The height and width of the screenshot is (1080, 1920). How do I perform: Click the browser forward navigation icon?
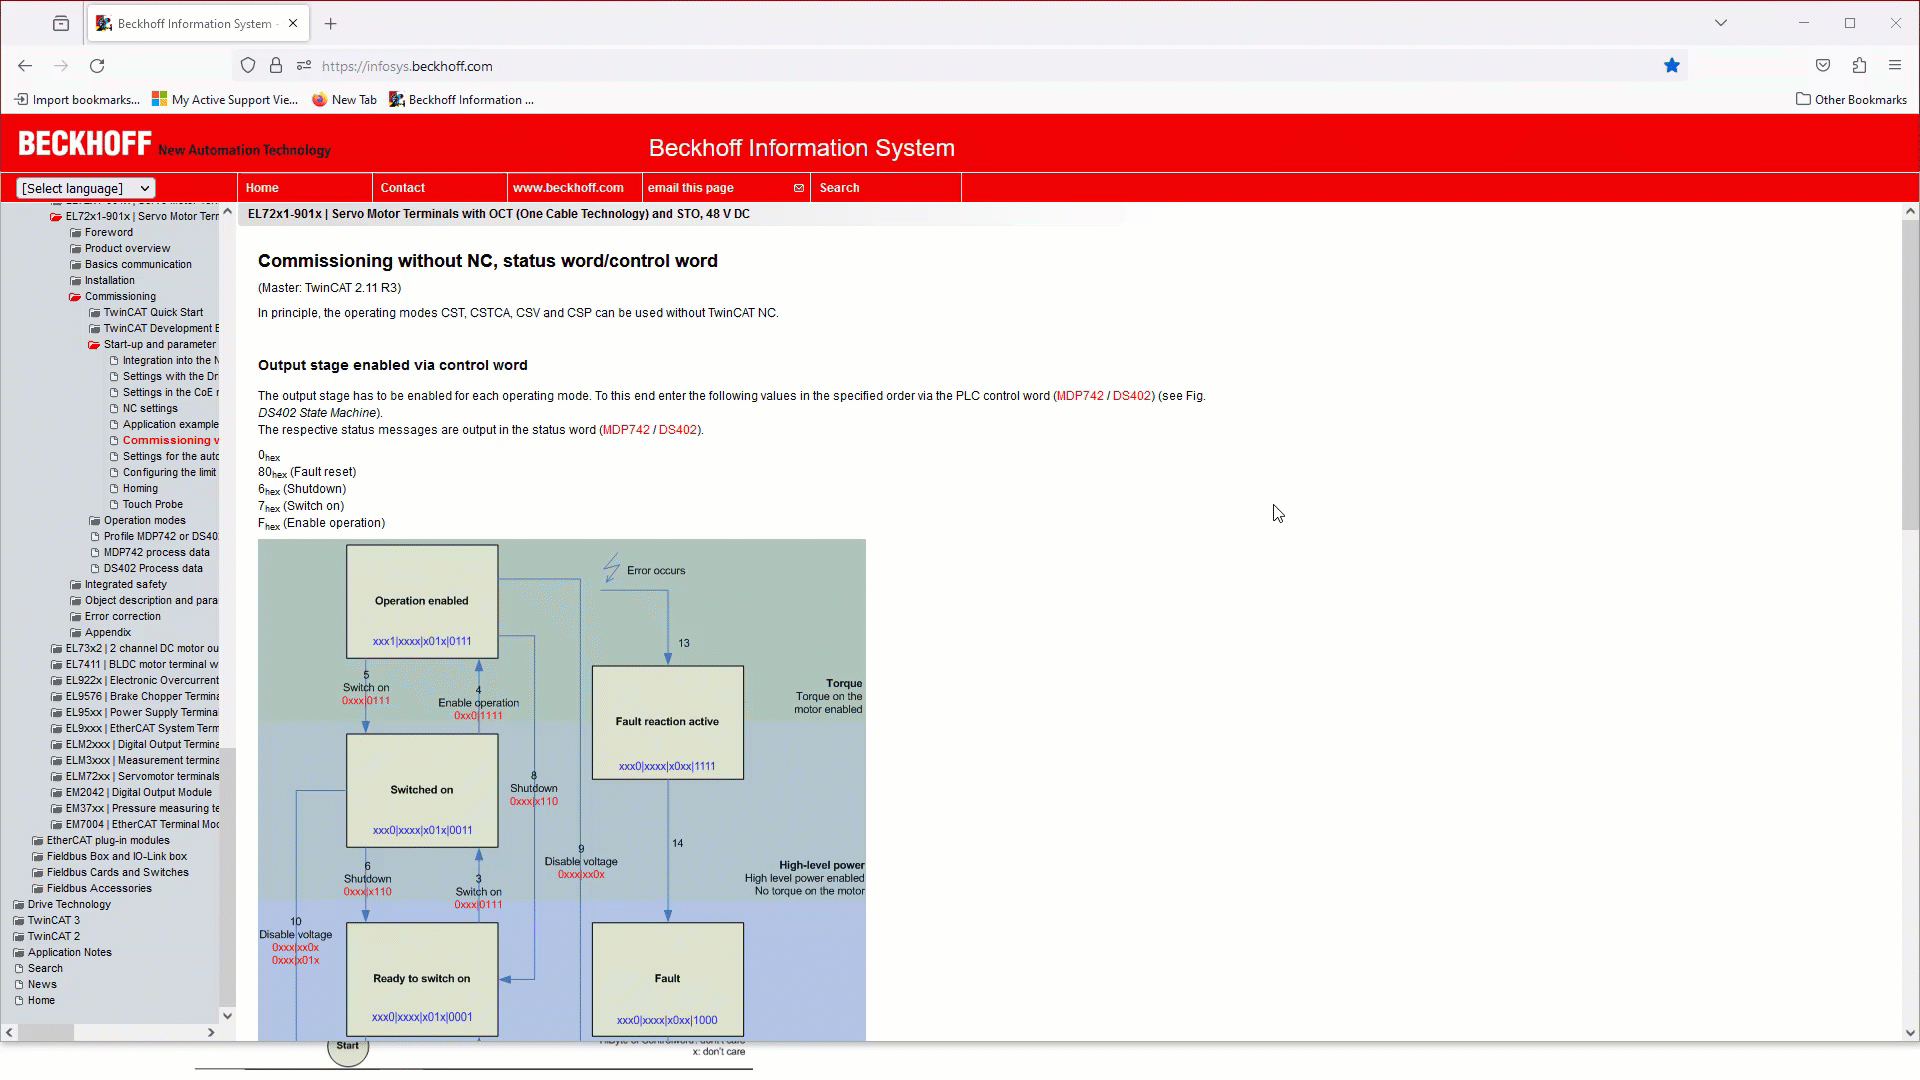tap(61, 66)
